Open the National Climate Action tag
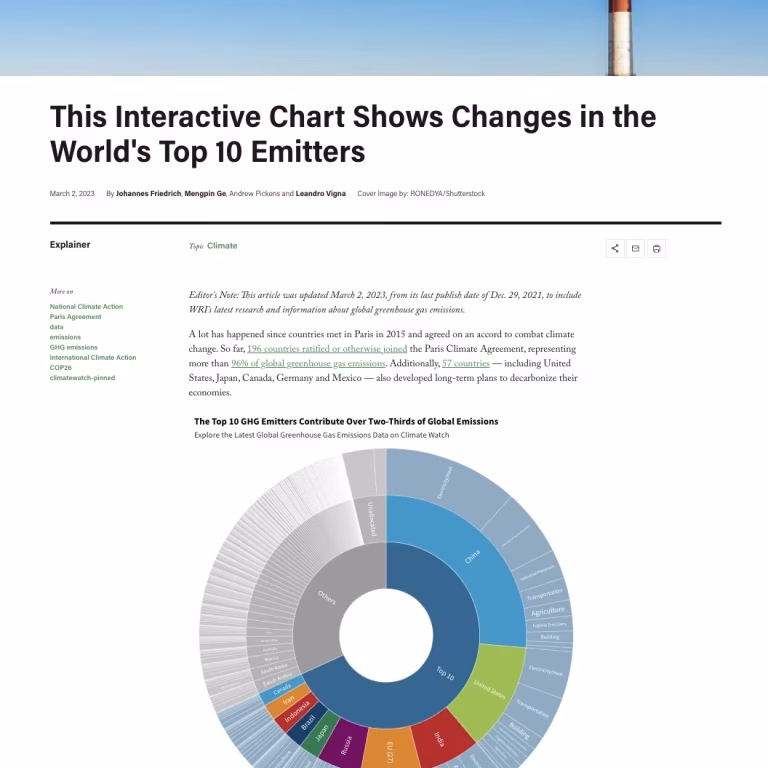The width and height of the screenshot is (768, 768). pyautogui.click(x=86, y=307)
